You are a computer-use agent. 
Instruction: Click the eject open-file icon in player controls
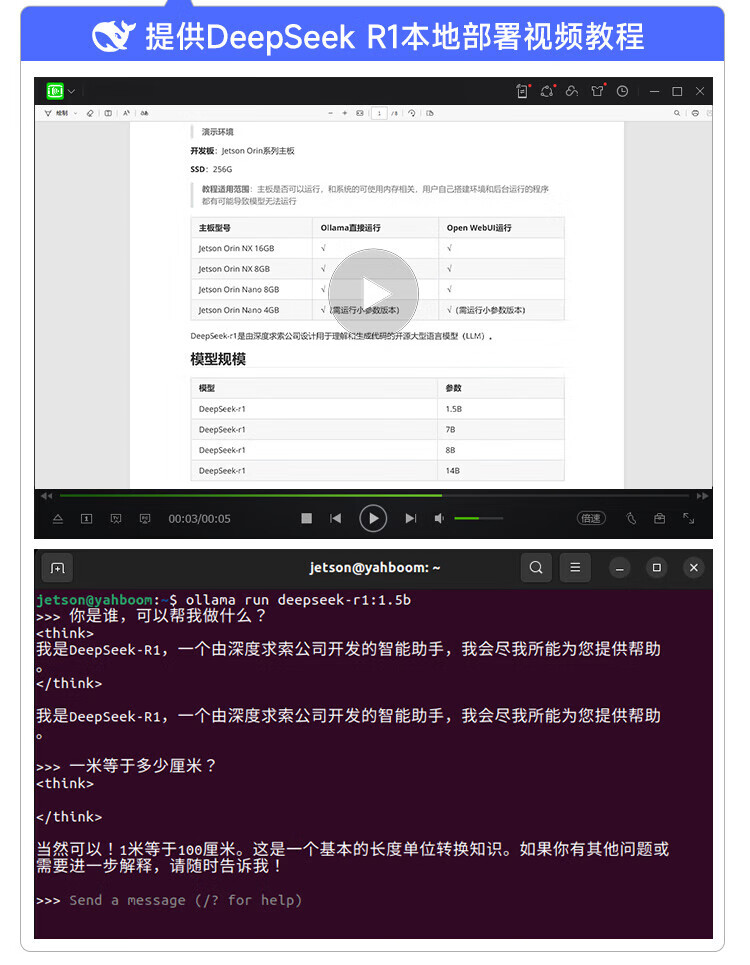[58, 519]
